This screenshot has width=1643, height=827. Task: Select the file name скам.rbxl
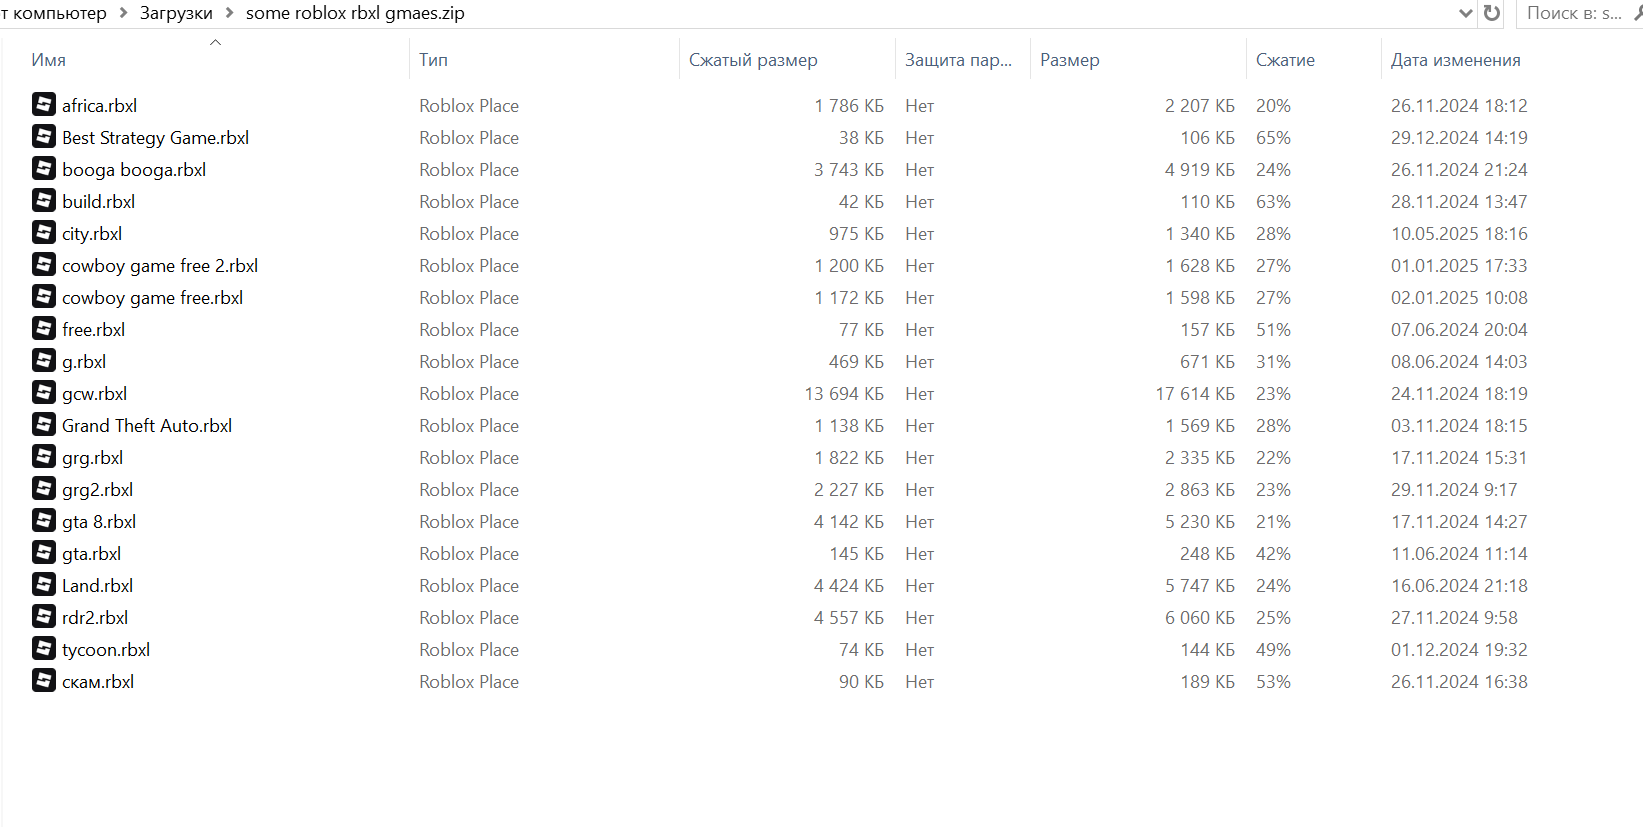[98, 681]
